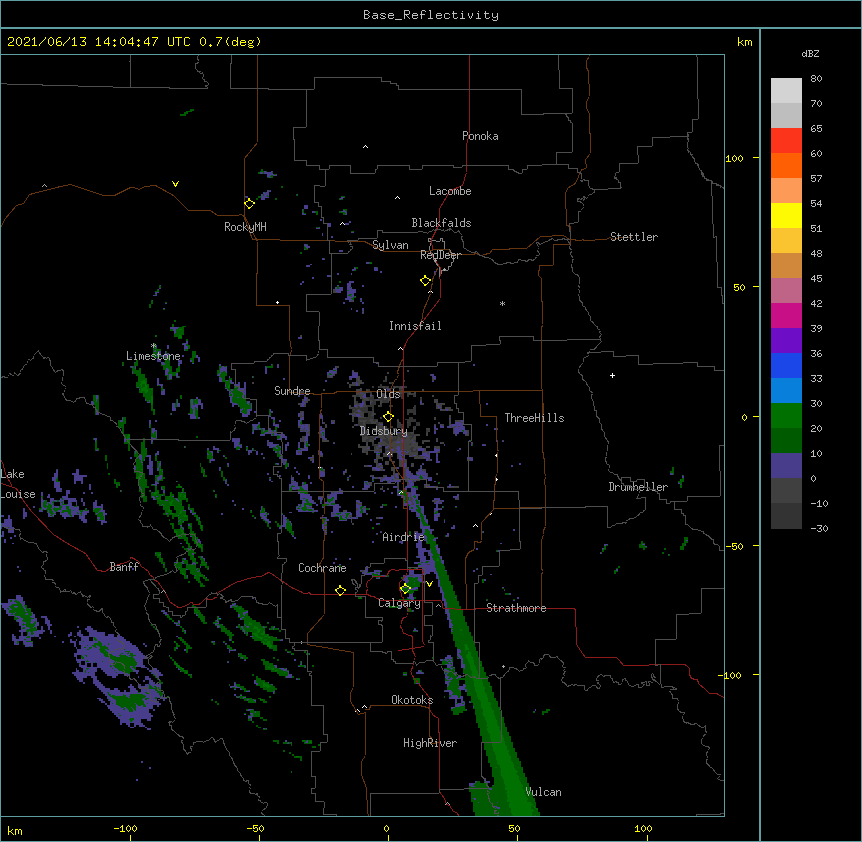Click the Lake Louise label

[18, 484]
